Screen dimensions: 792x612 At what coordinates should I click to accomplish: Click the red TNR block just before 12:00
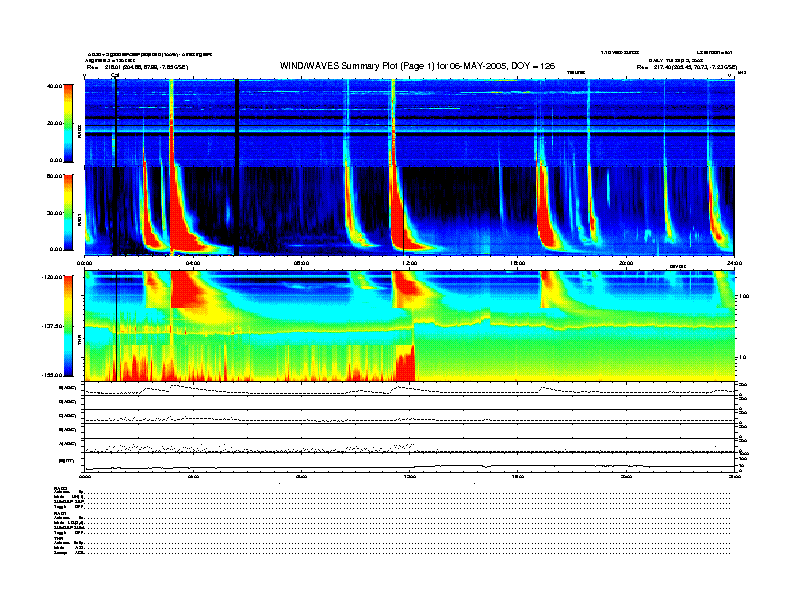pos(405,365)
